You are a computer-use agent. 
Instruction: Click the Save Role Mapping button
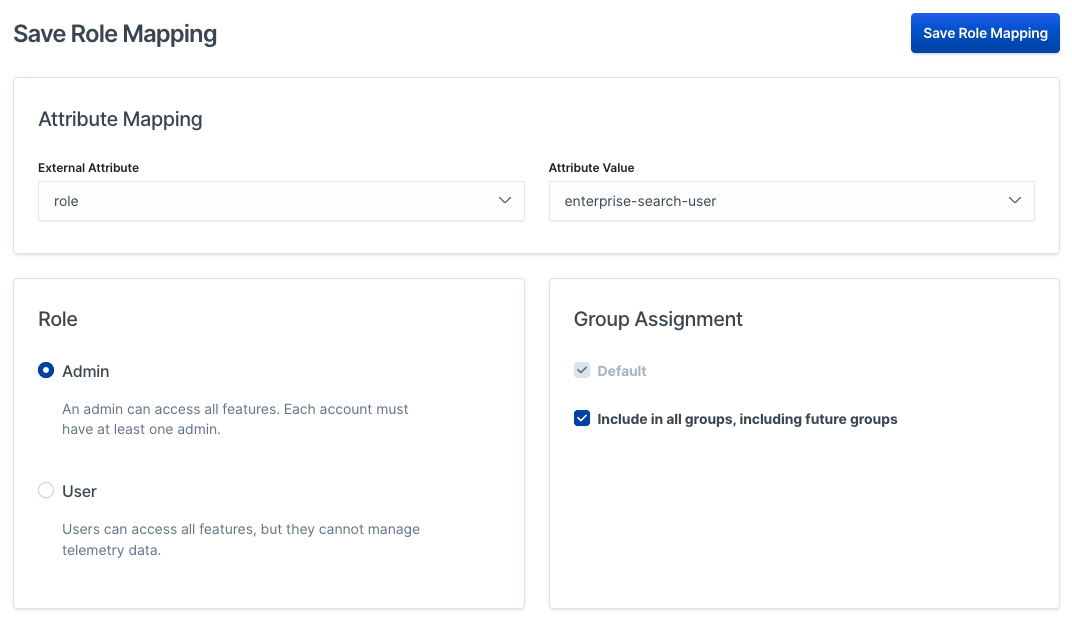[984, 33]
